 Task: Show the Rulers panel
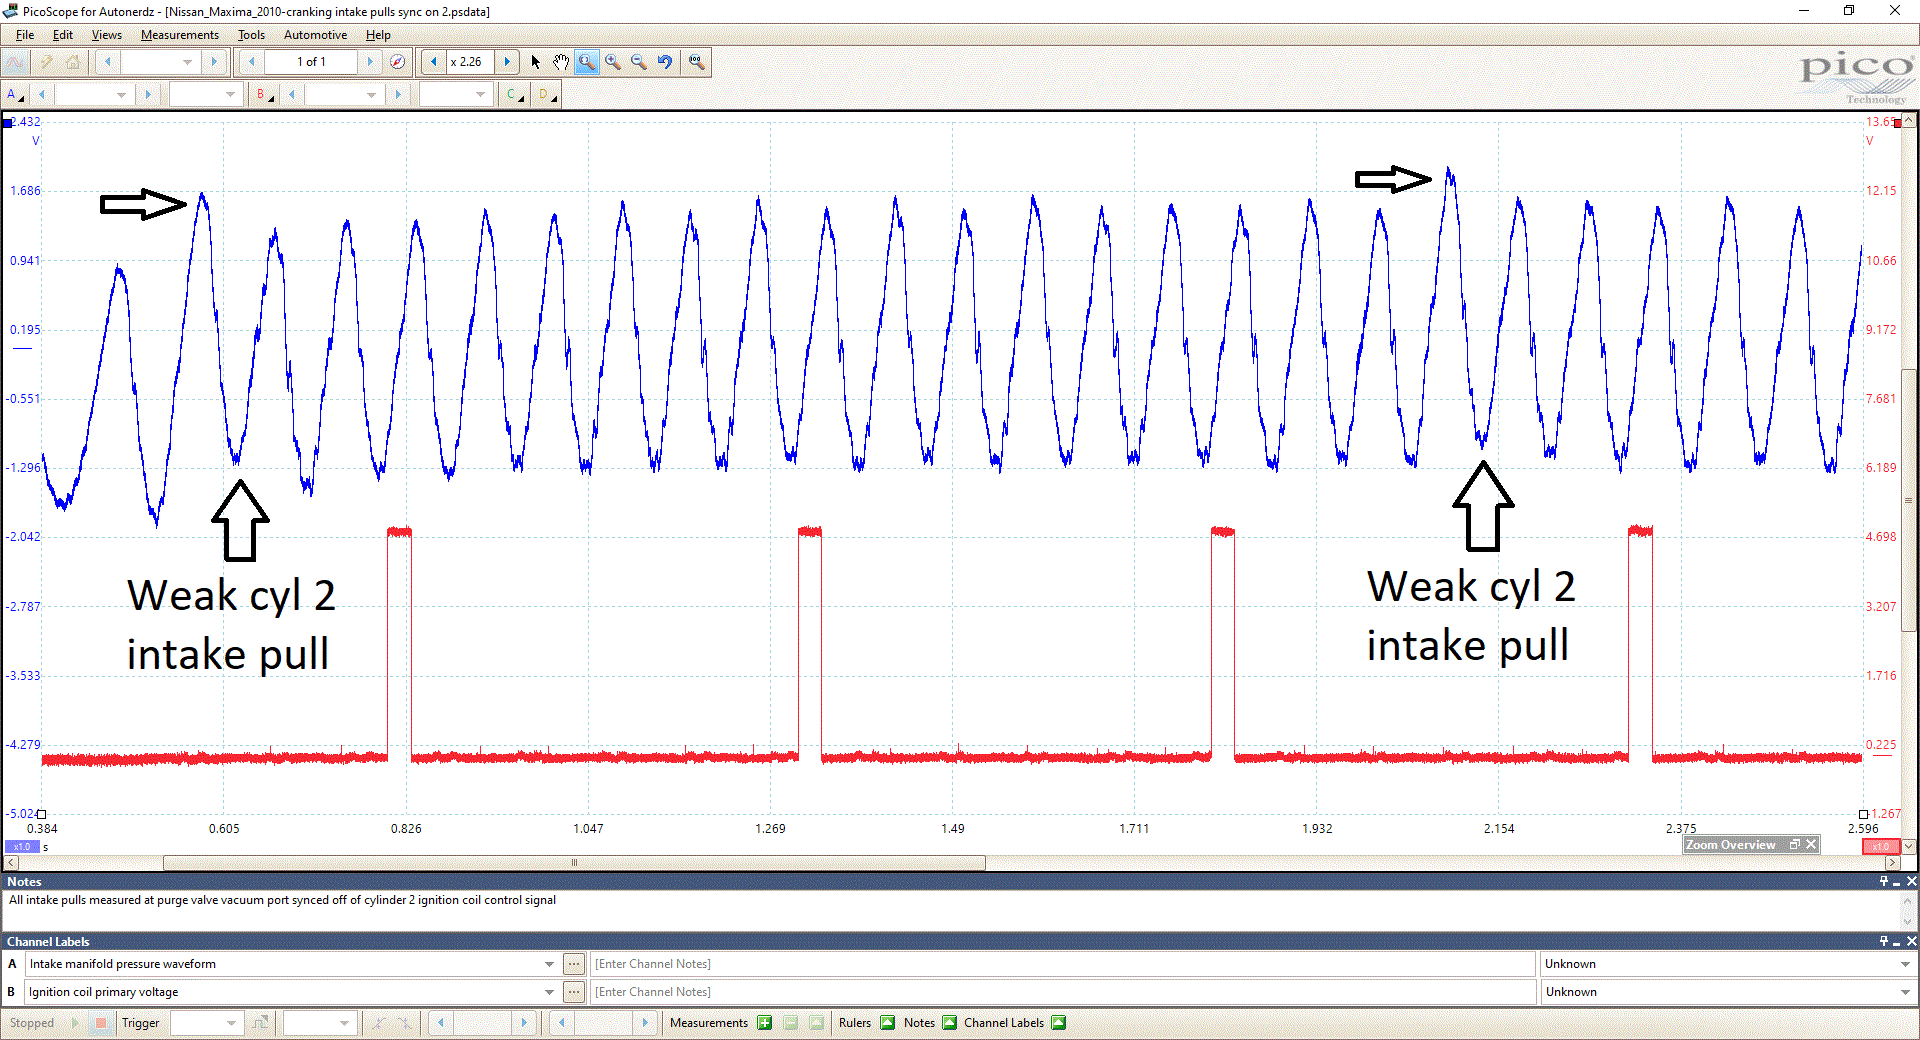click(889, 1023)
